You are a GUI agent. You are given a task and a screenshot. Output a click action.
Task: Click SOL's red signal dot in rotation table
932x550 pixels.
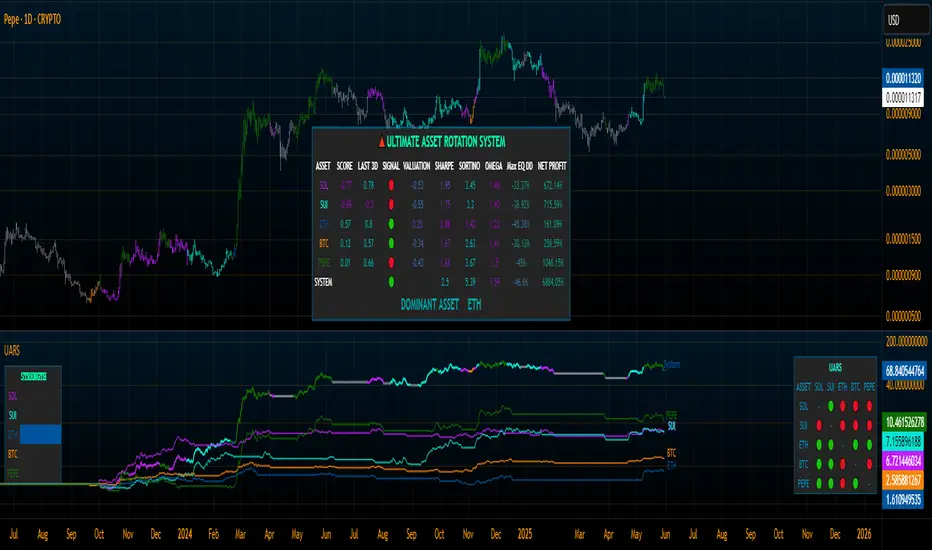point(391,186)
